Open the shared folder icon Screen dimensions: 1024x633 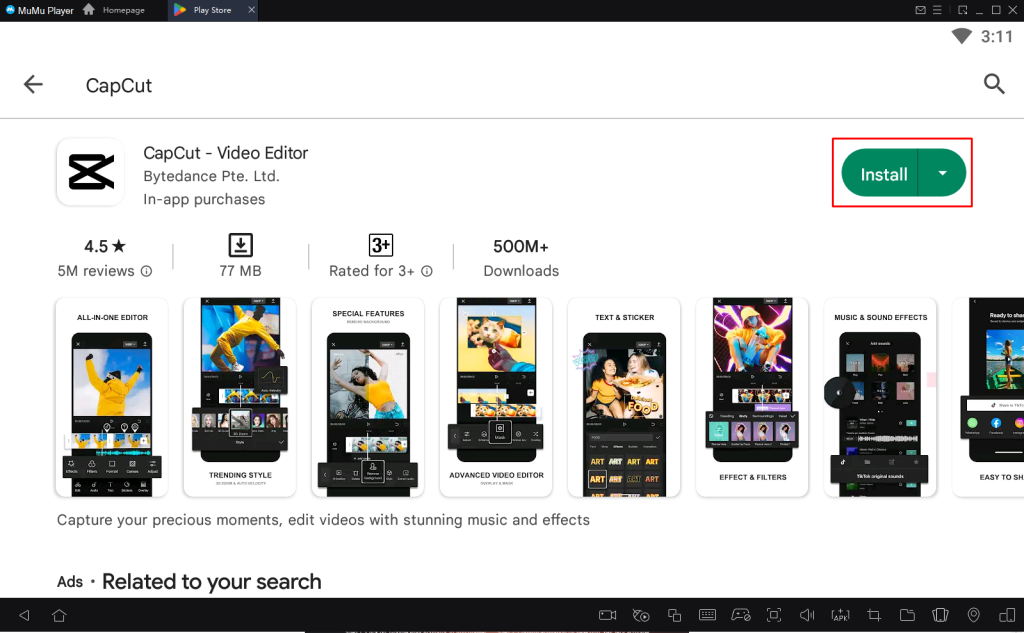(907, 615)
